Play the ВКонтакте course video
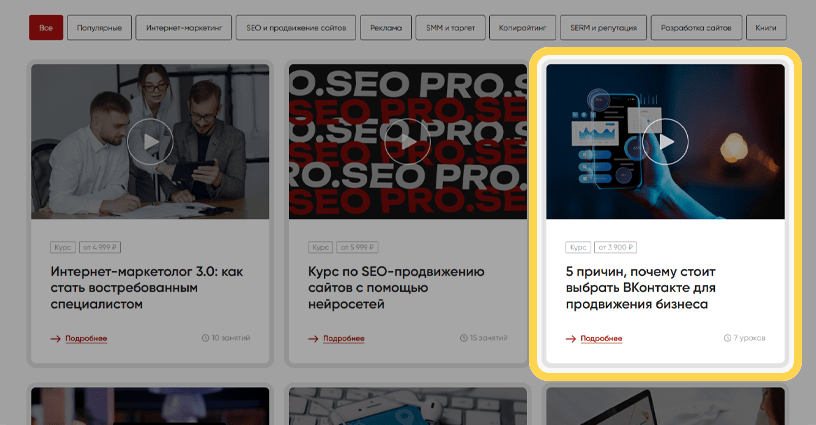This screenshot has width=816, height=425. 665,141
